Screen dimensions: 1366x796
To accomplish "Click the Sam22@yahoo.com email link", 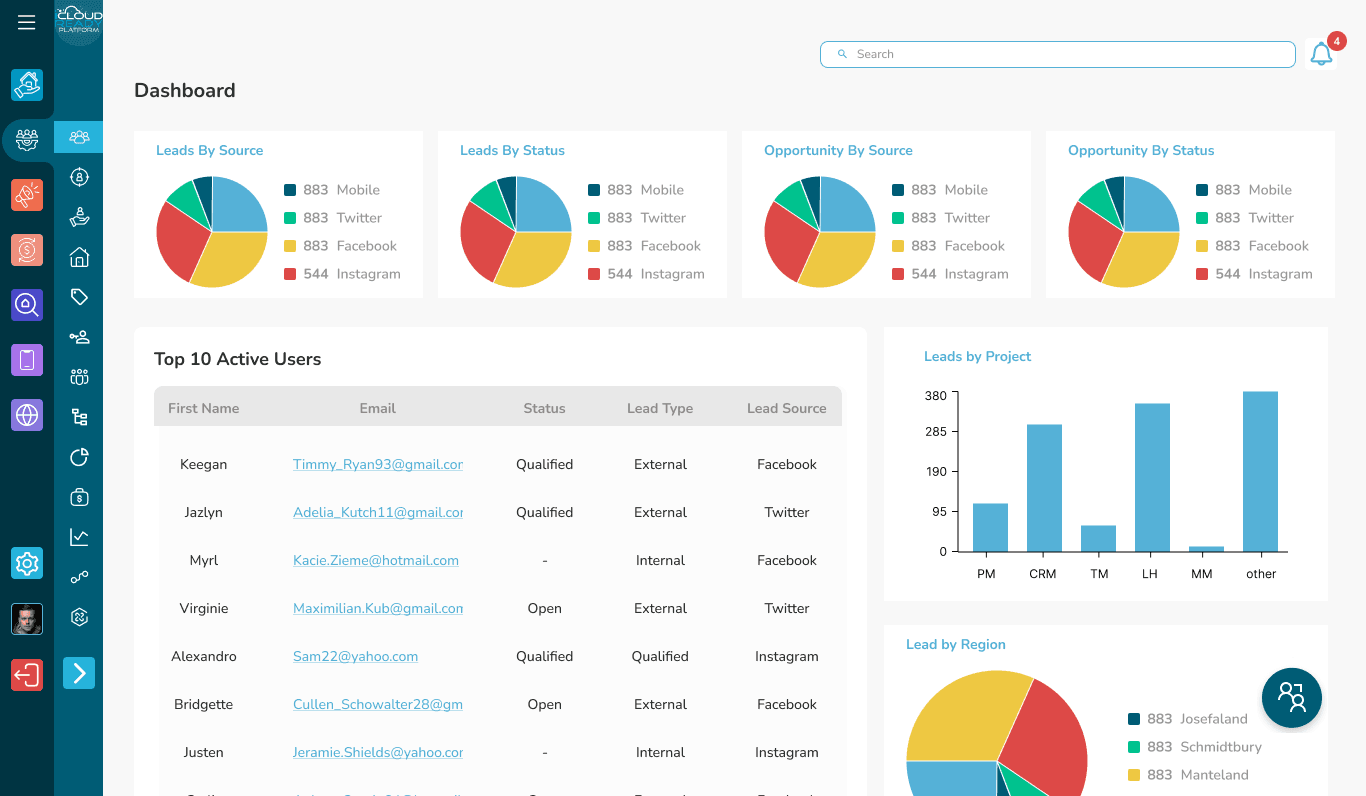I will [355, 656].
